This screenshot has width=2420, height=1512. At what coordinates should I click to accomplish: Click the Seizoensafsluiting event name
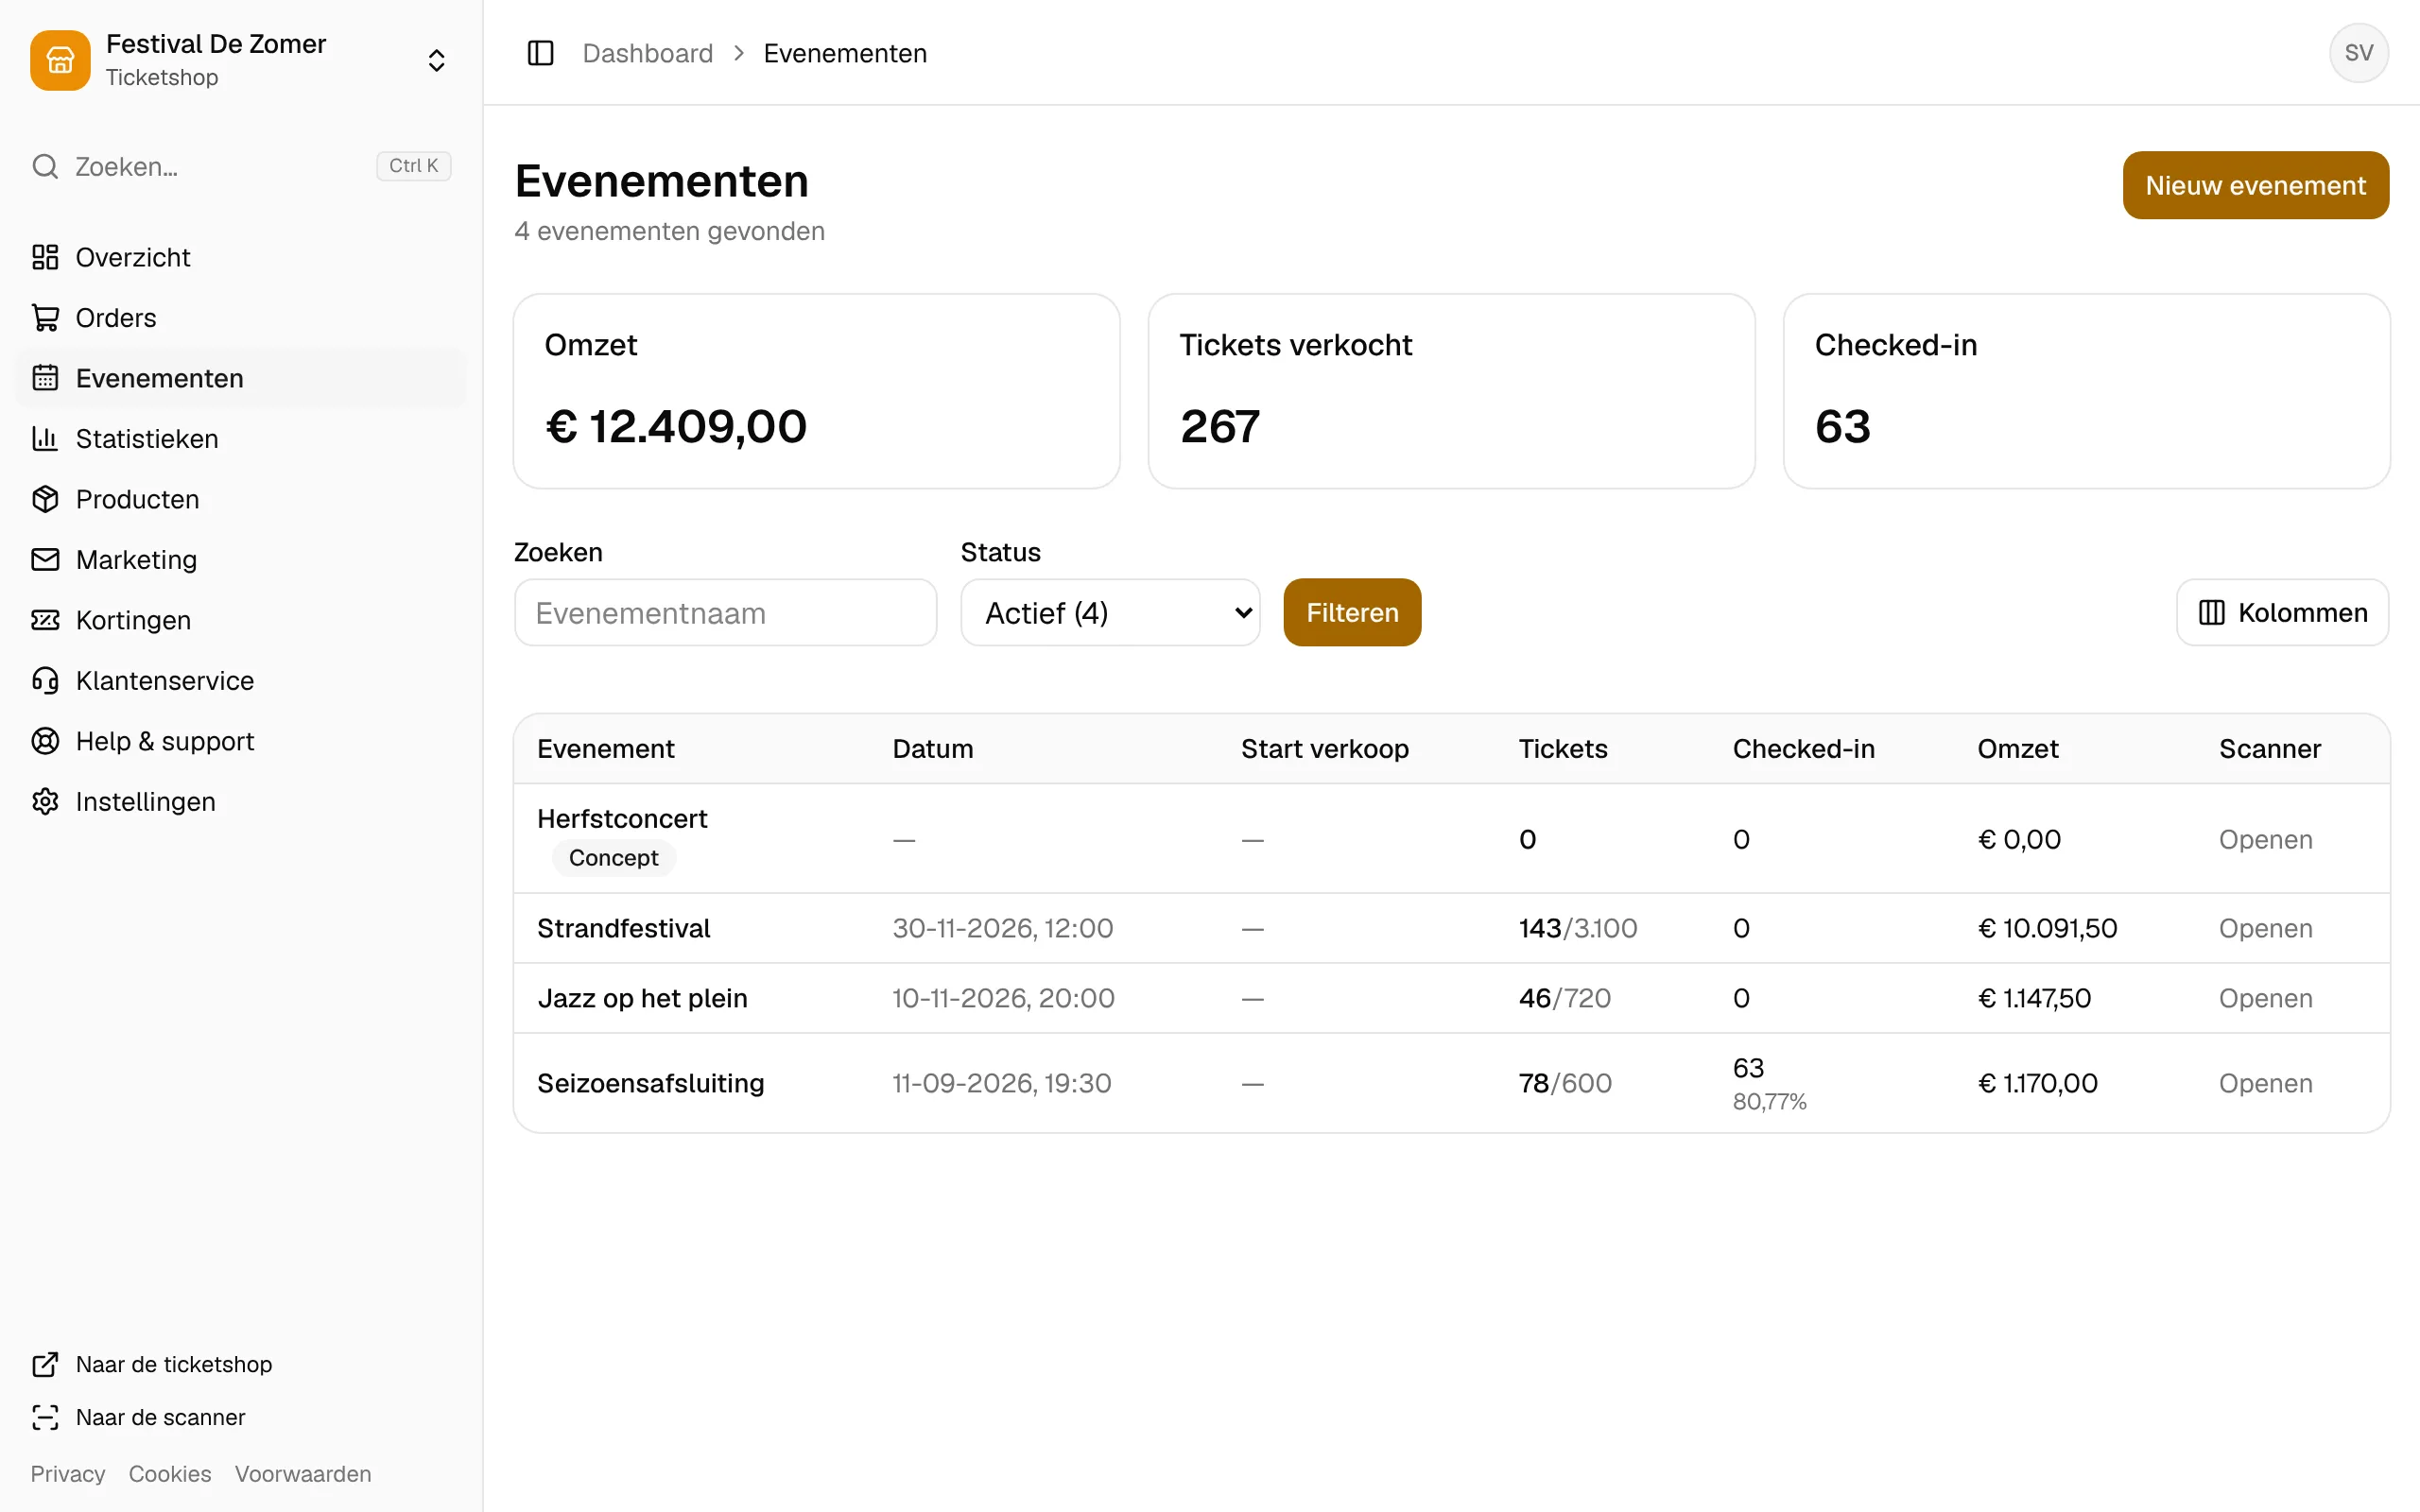tap(650, 1083)
